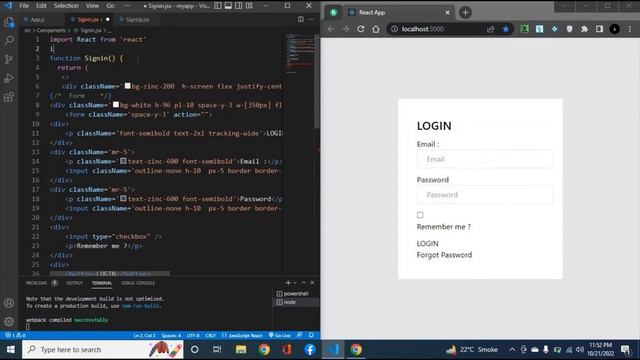This screenshot has height=360, width=640.
Task: Maximize terminal panel with up chevron
Action: (304, 282)
